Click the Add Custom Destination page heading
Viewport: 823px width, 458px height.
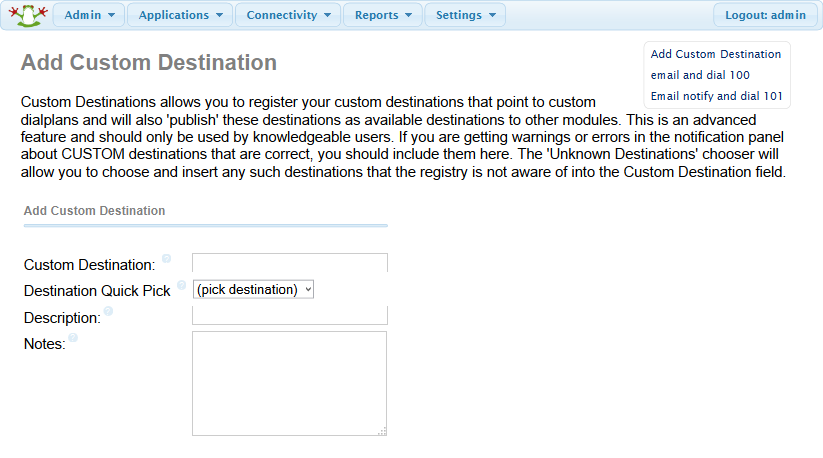click(149, 62)
